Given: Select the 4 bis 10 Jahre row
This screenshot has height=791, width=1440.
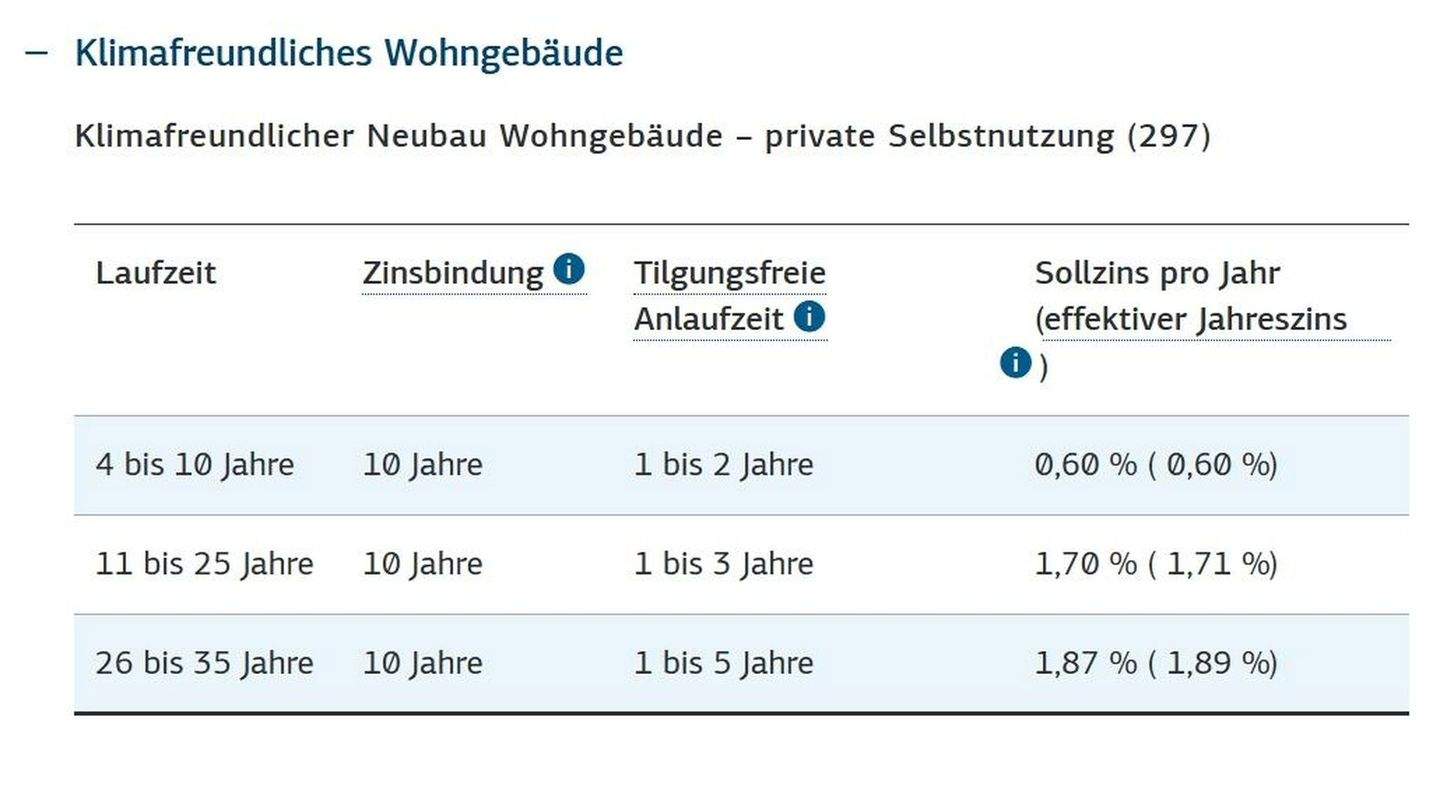Looking at the screenshot, I should 195,465.
